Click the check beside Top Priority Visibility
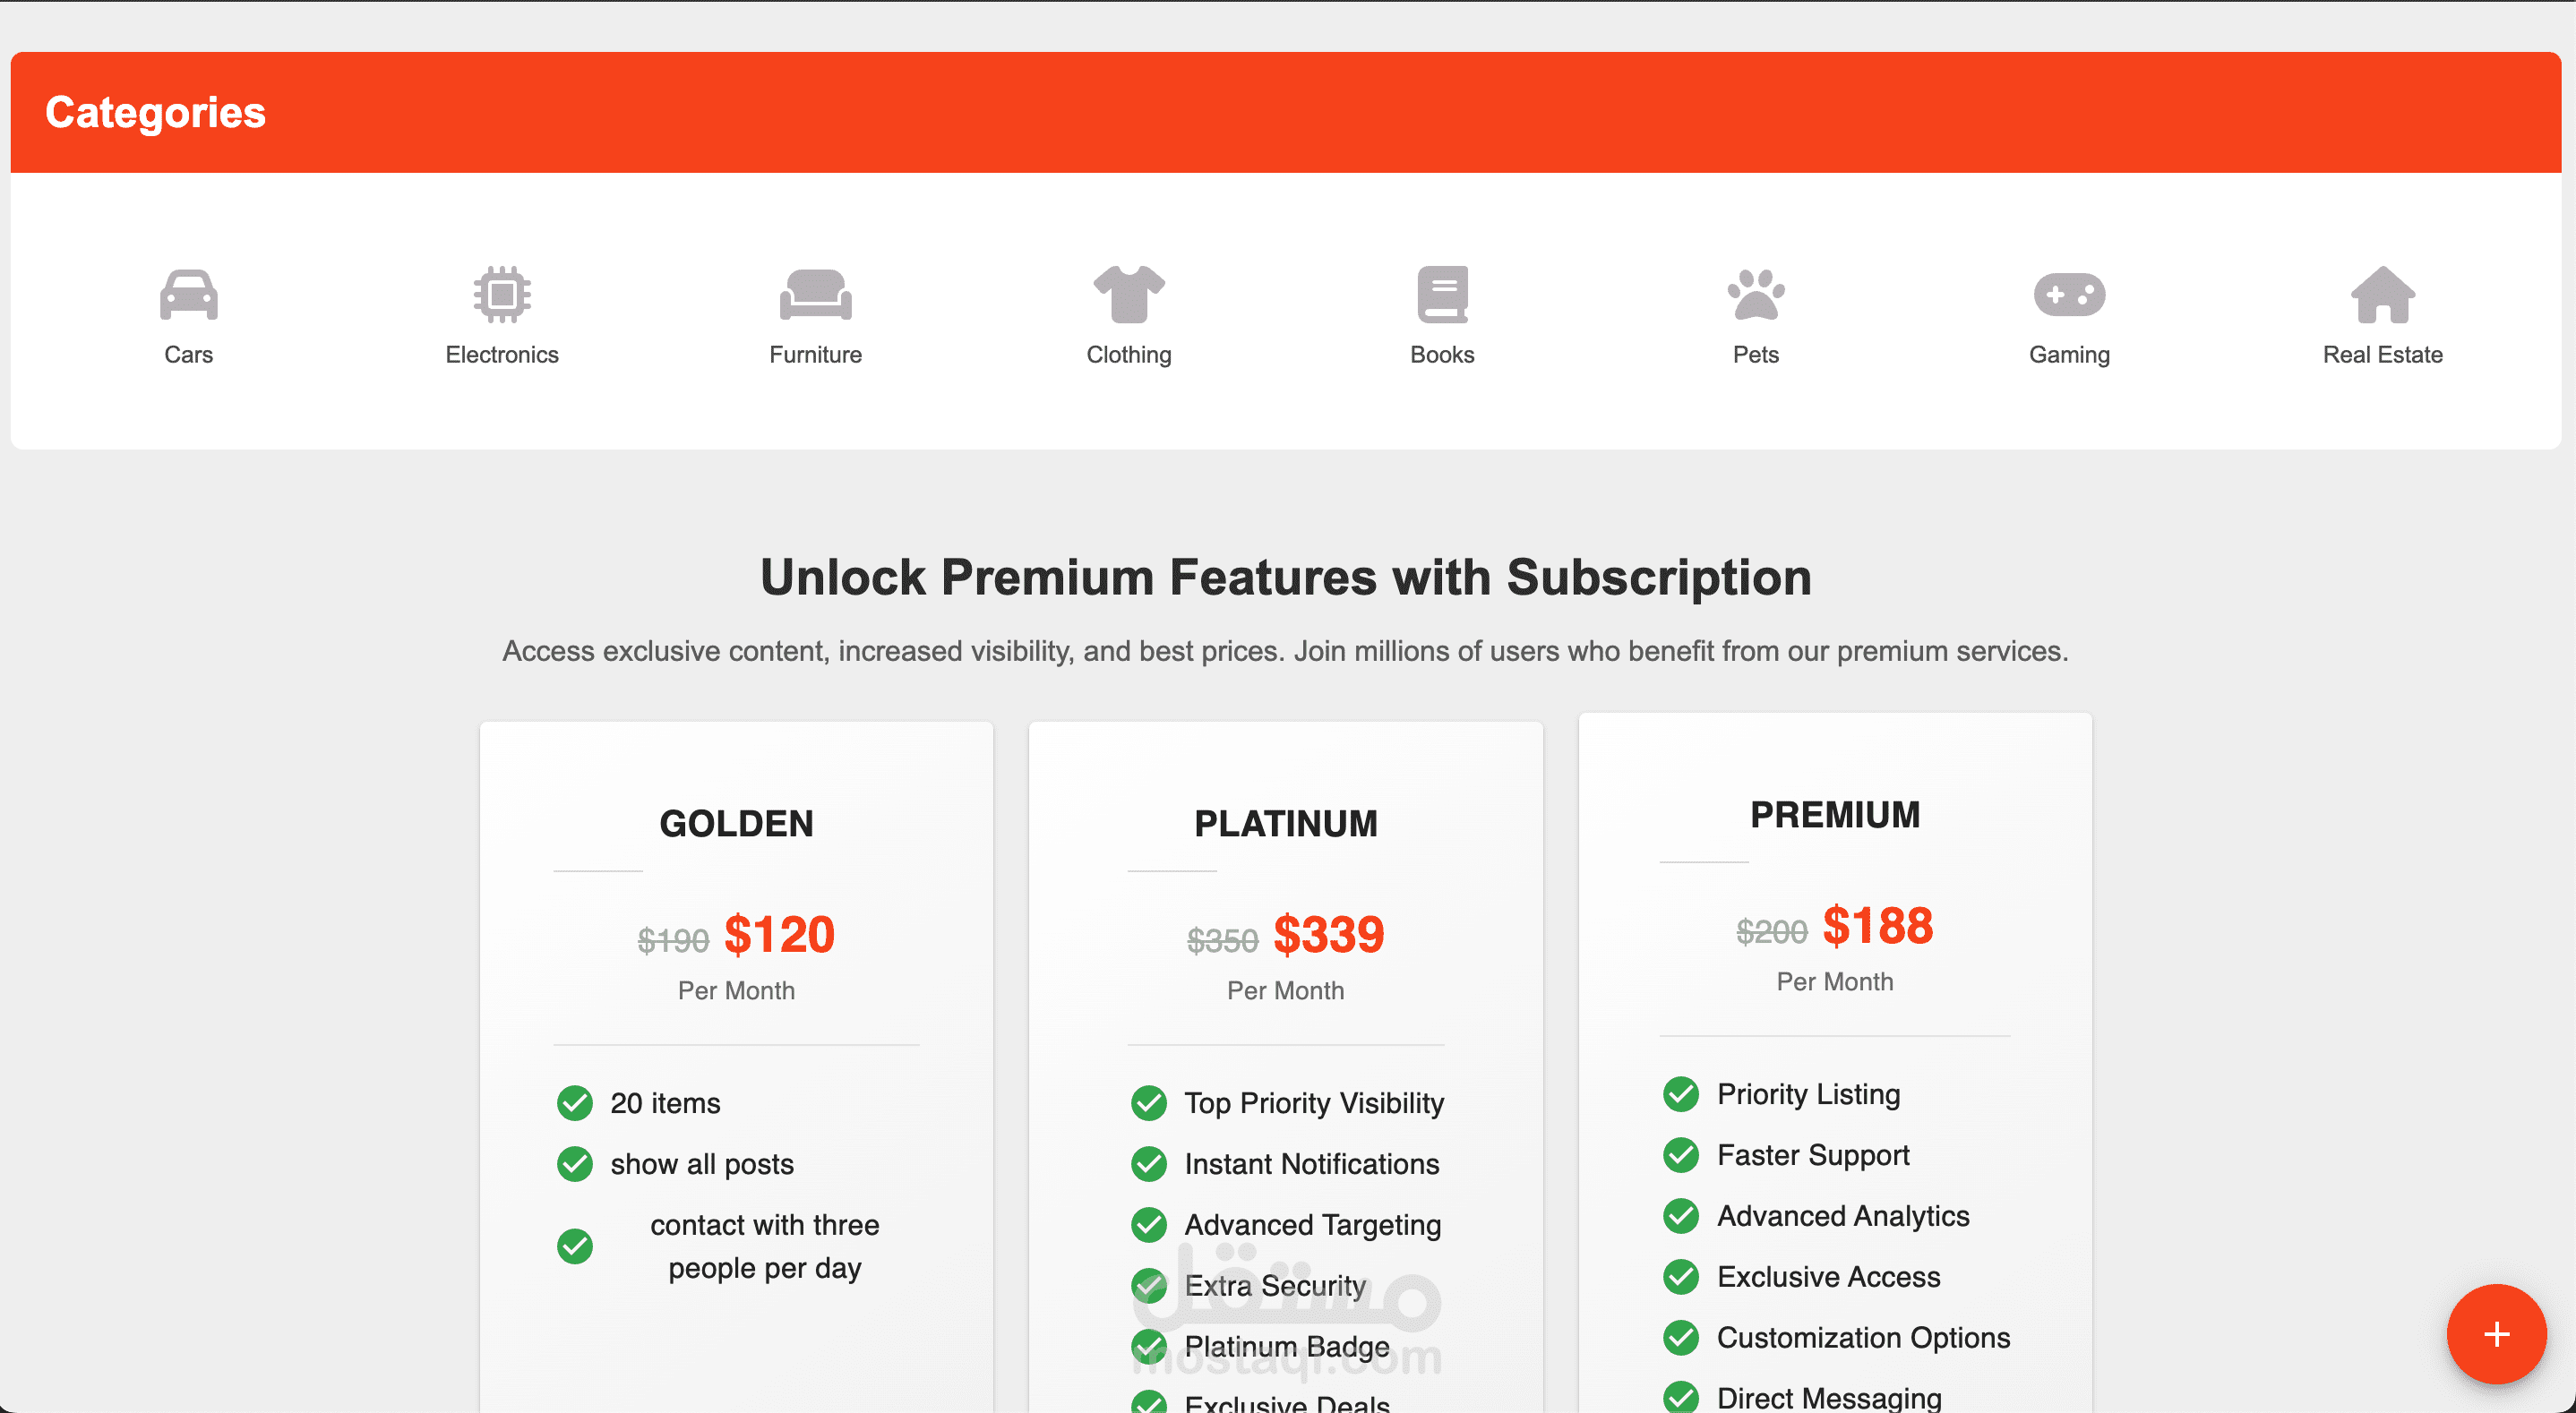 pos(1149,1103)
